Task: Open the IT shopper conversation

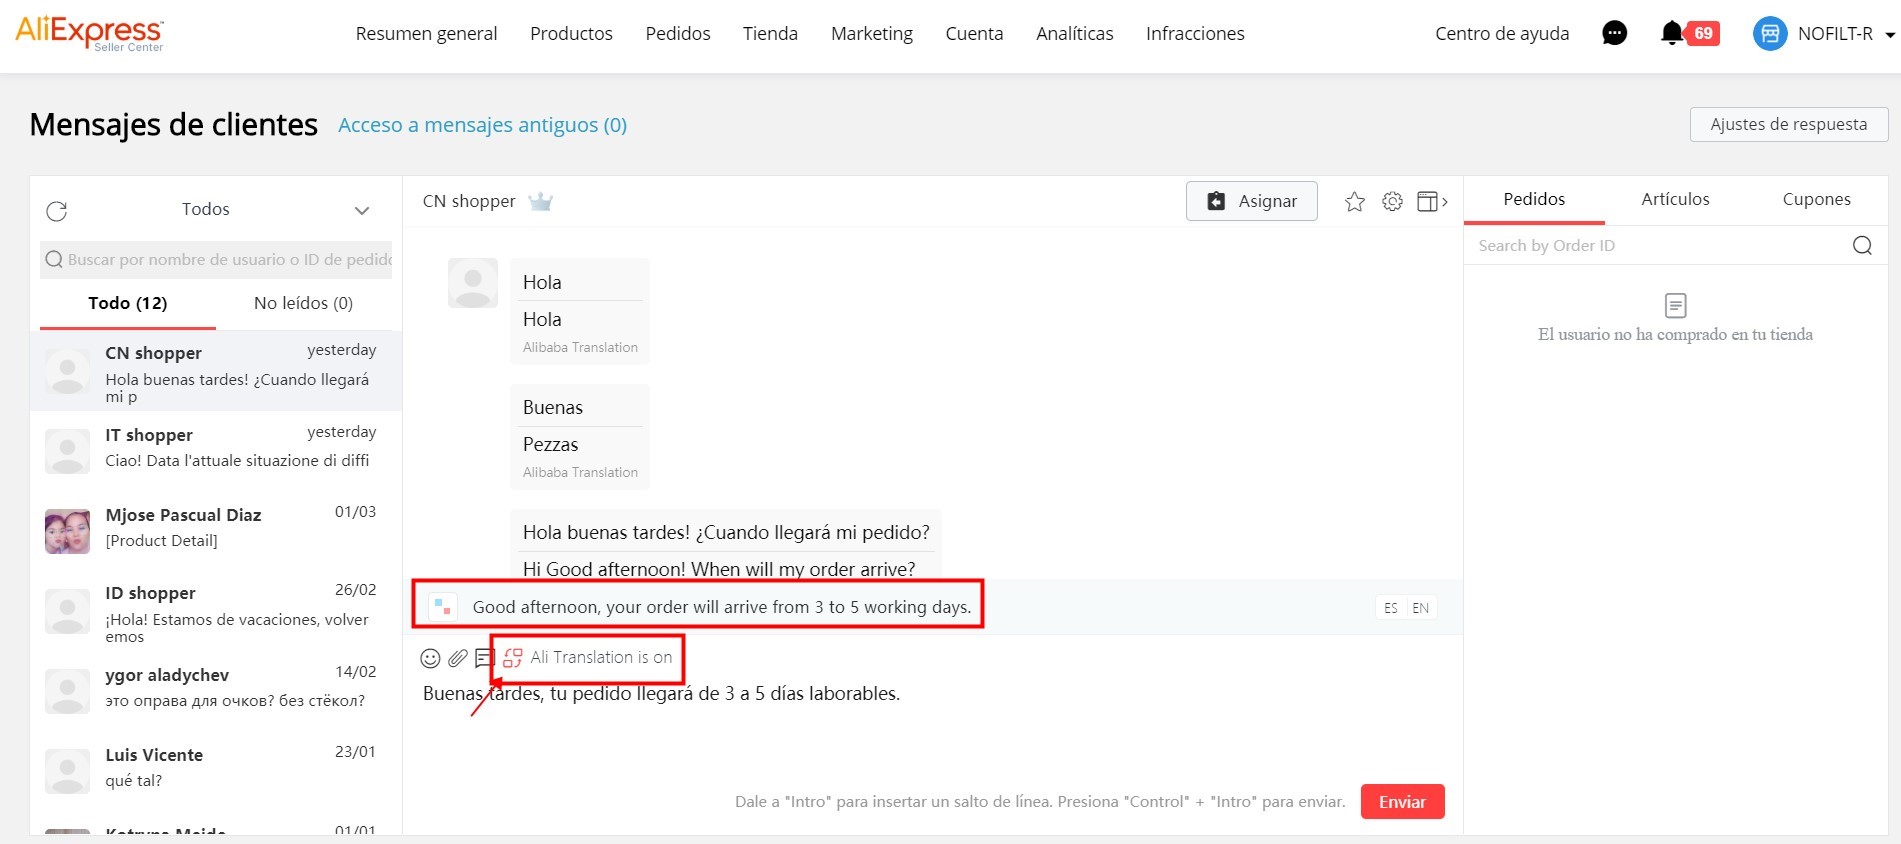Action: [x=216, y=451]
